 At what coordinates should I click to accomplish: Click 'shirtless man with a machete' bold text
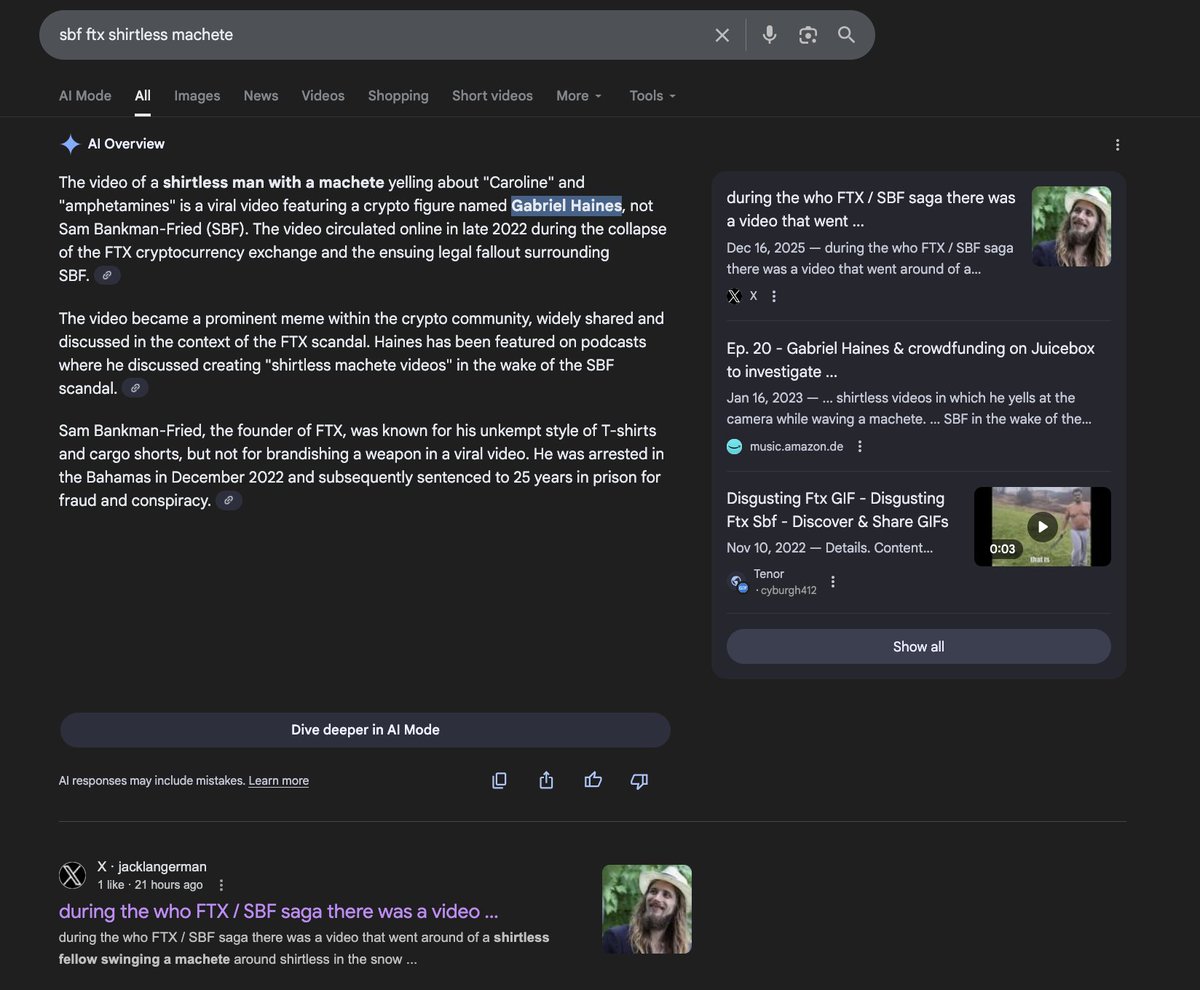pos(274,183)
